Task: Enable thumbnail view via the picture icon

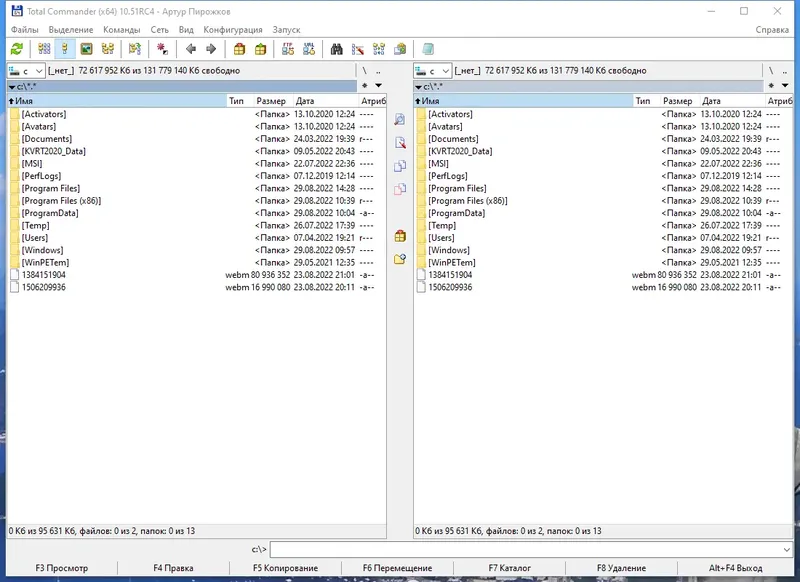Action: point(86,49)
